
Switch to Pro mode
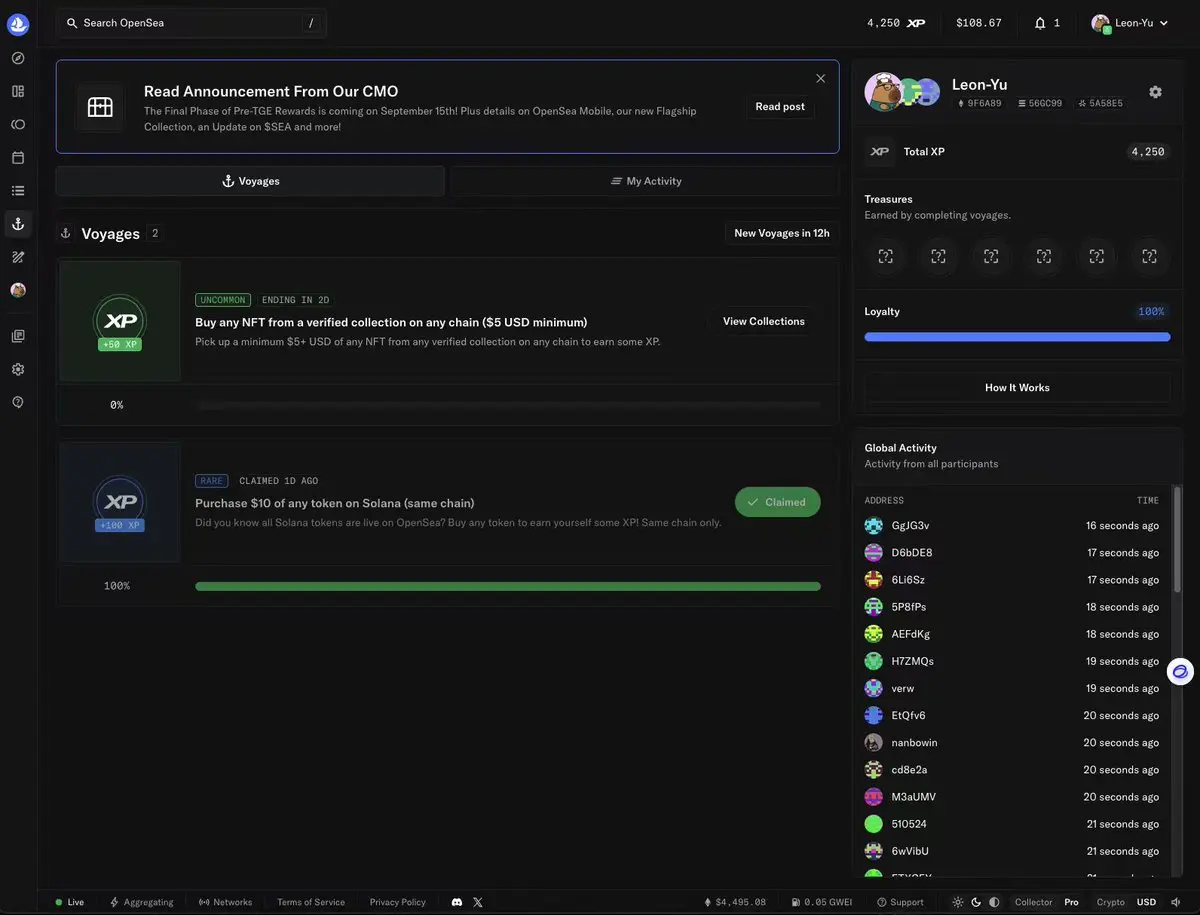click(x=1071, y=902)
